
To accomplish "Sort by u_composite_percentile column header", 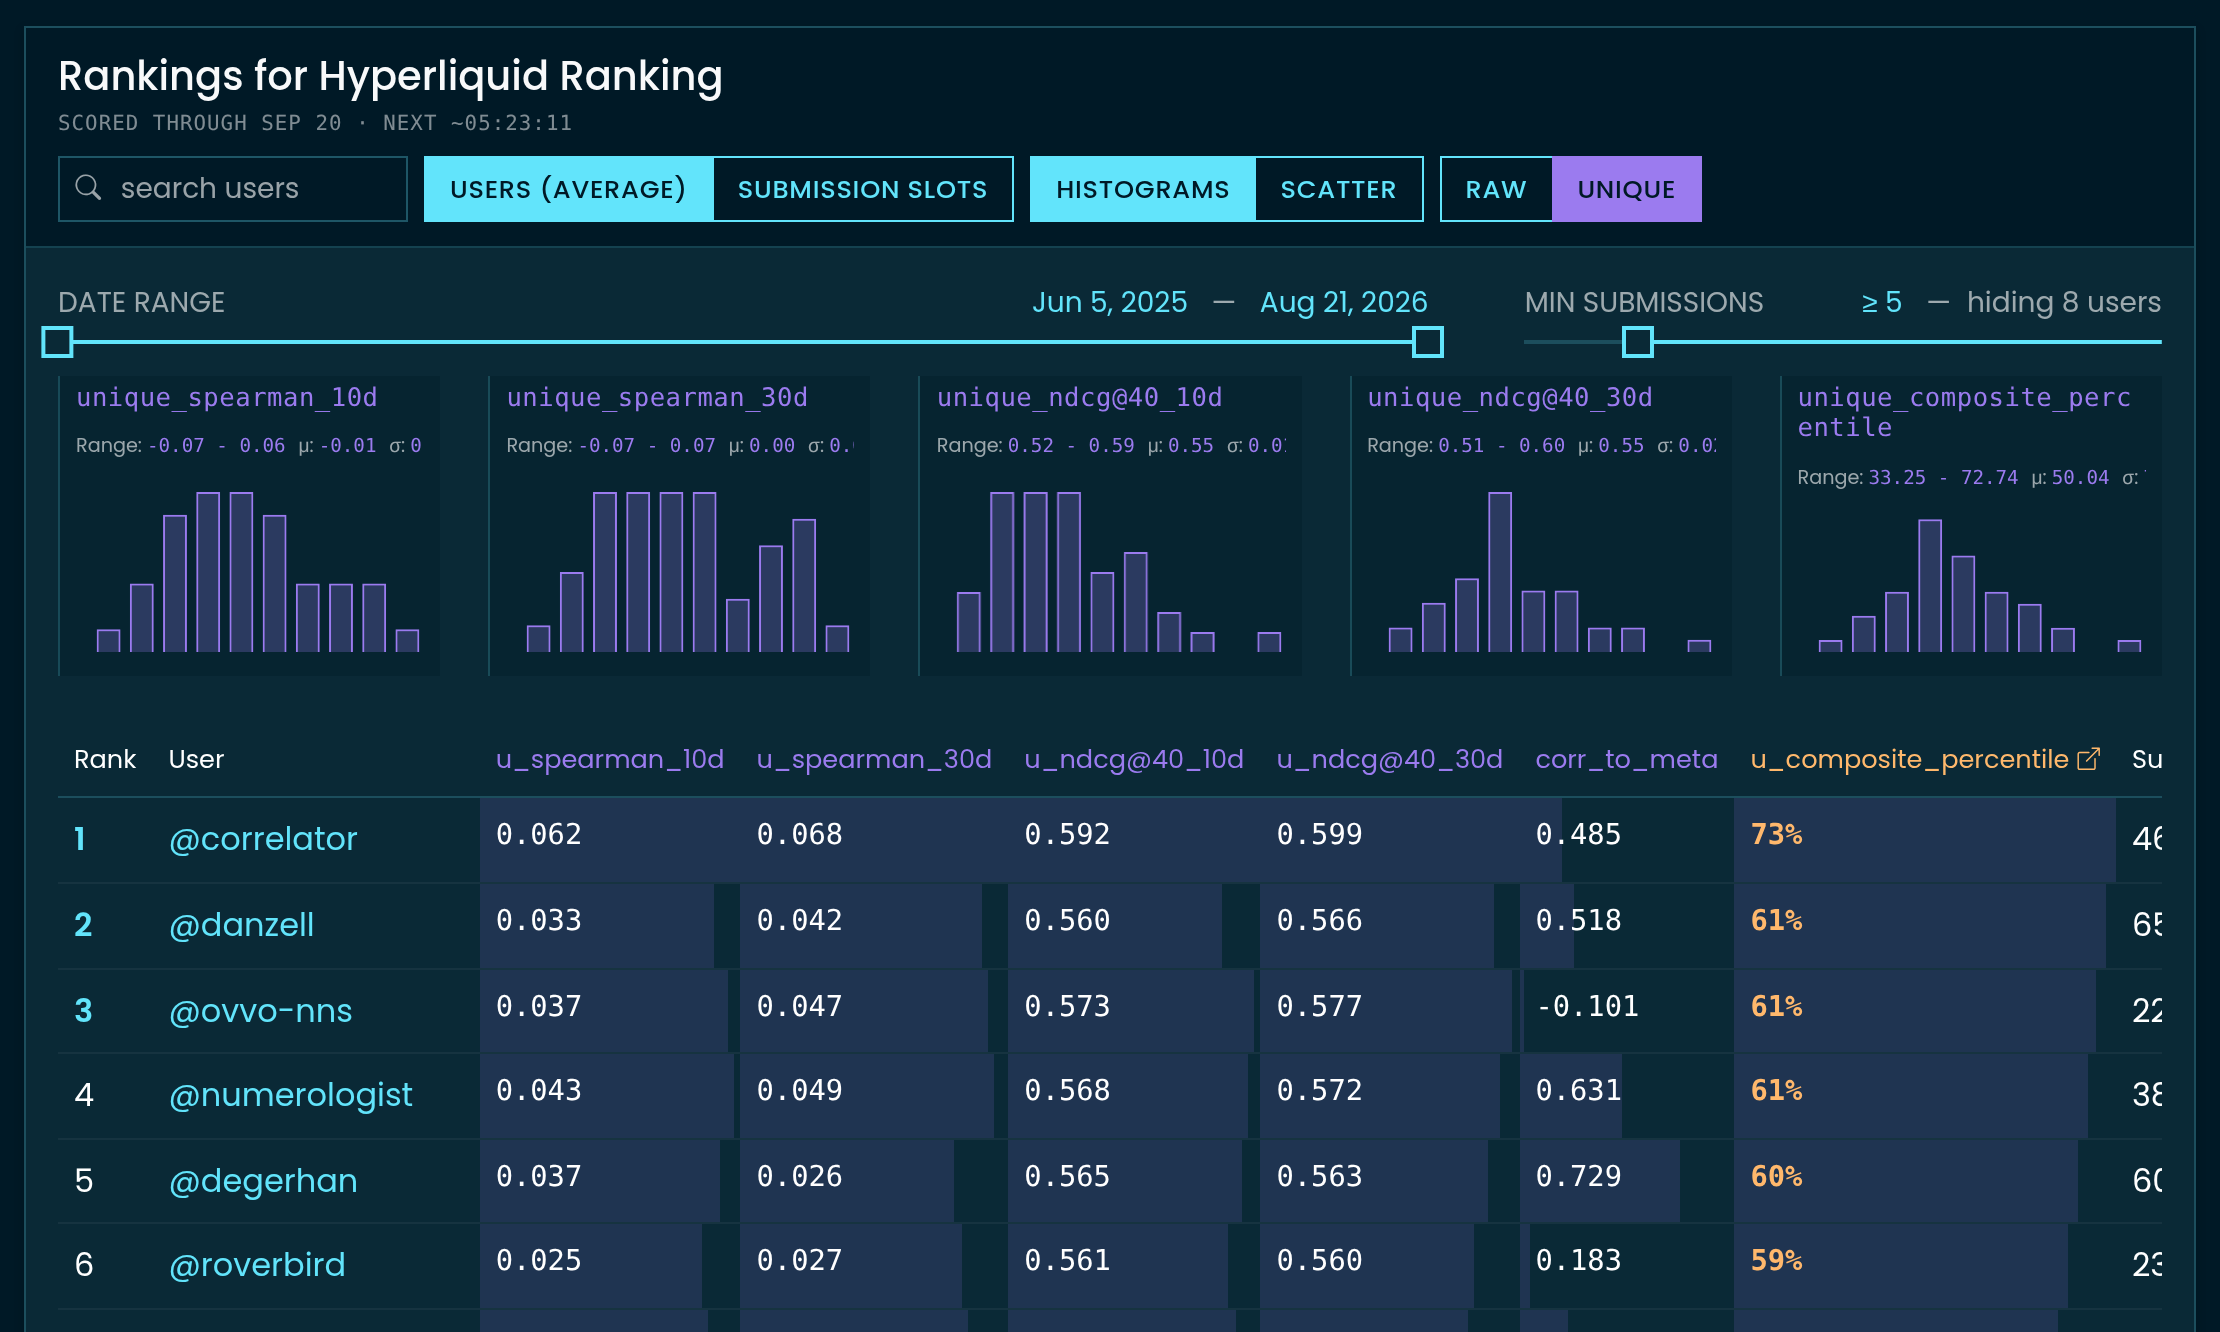I will pyautogui.click(x=1909, y=759).
